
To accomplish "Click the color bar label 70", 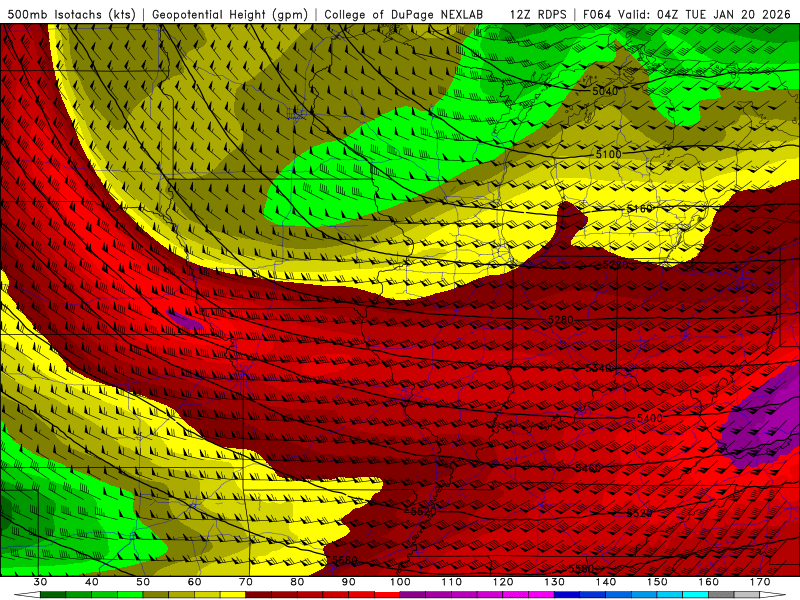I will click(246, 582).
